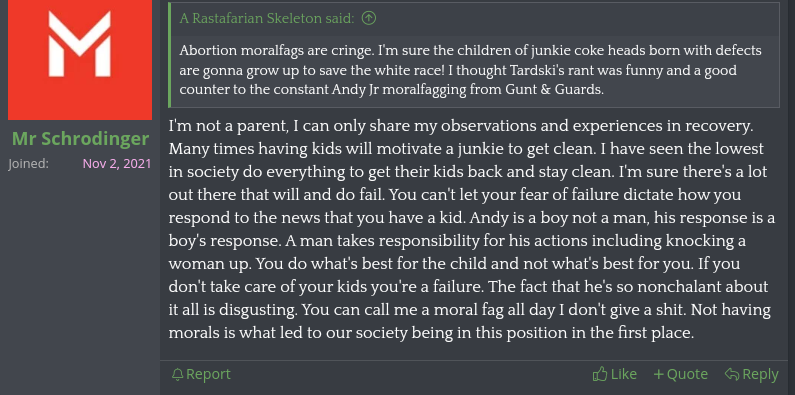Click the quote block header bar

[x=475, y=19]
